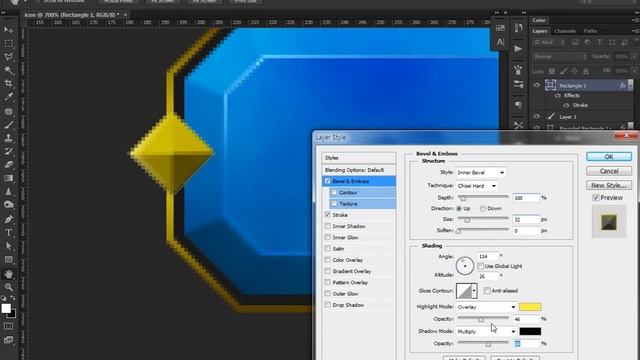This screenshot has height=360, width=640.
Task: Check Use Global Light
Action: 480,266
